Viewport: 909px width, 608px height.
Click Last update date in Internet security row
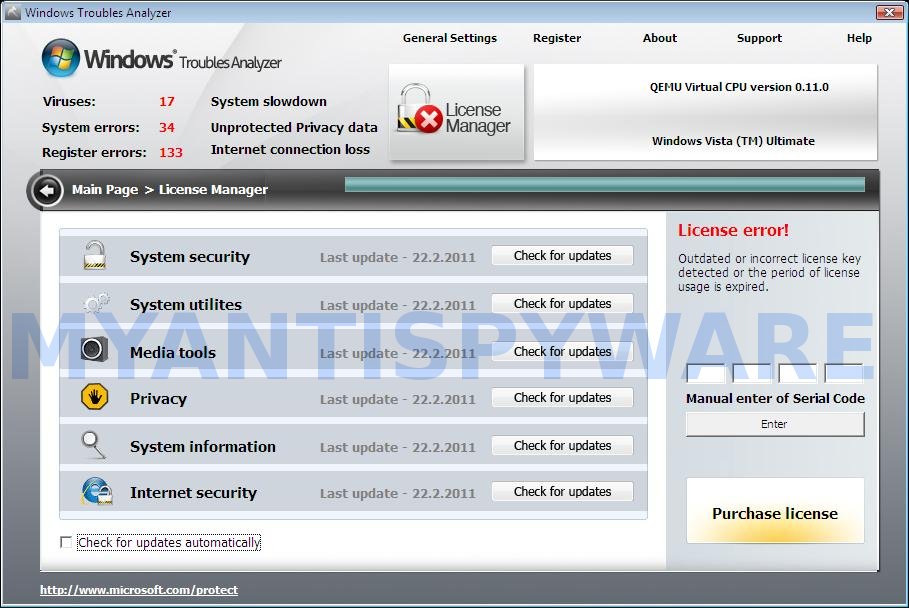tap(398, 493)
